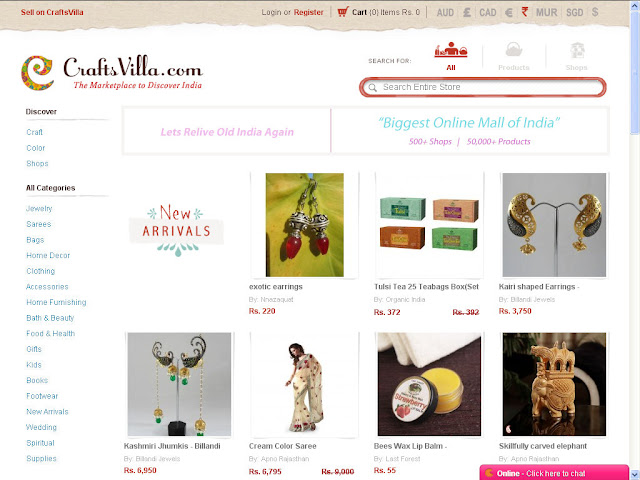Select the All search filter

451,56
